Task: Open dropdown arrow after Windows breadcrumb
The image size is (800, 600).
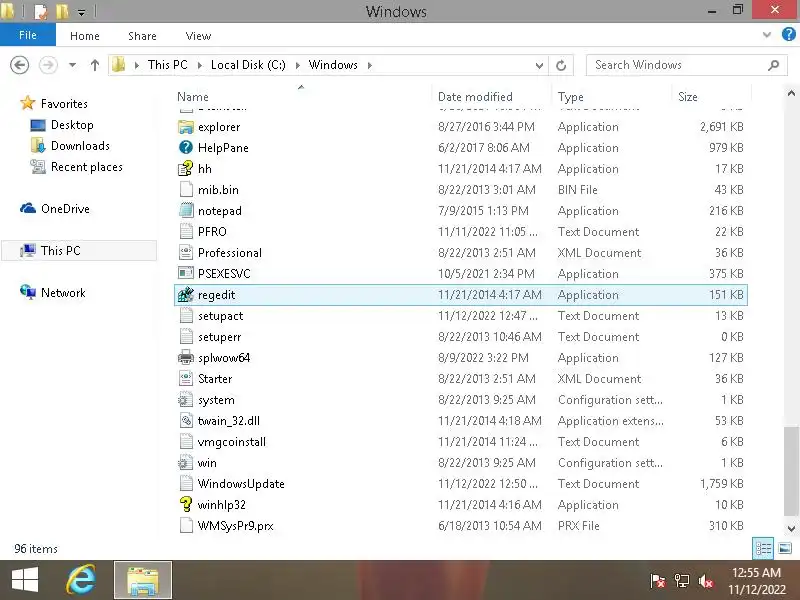Action: [370, 65]
